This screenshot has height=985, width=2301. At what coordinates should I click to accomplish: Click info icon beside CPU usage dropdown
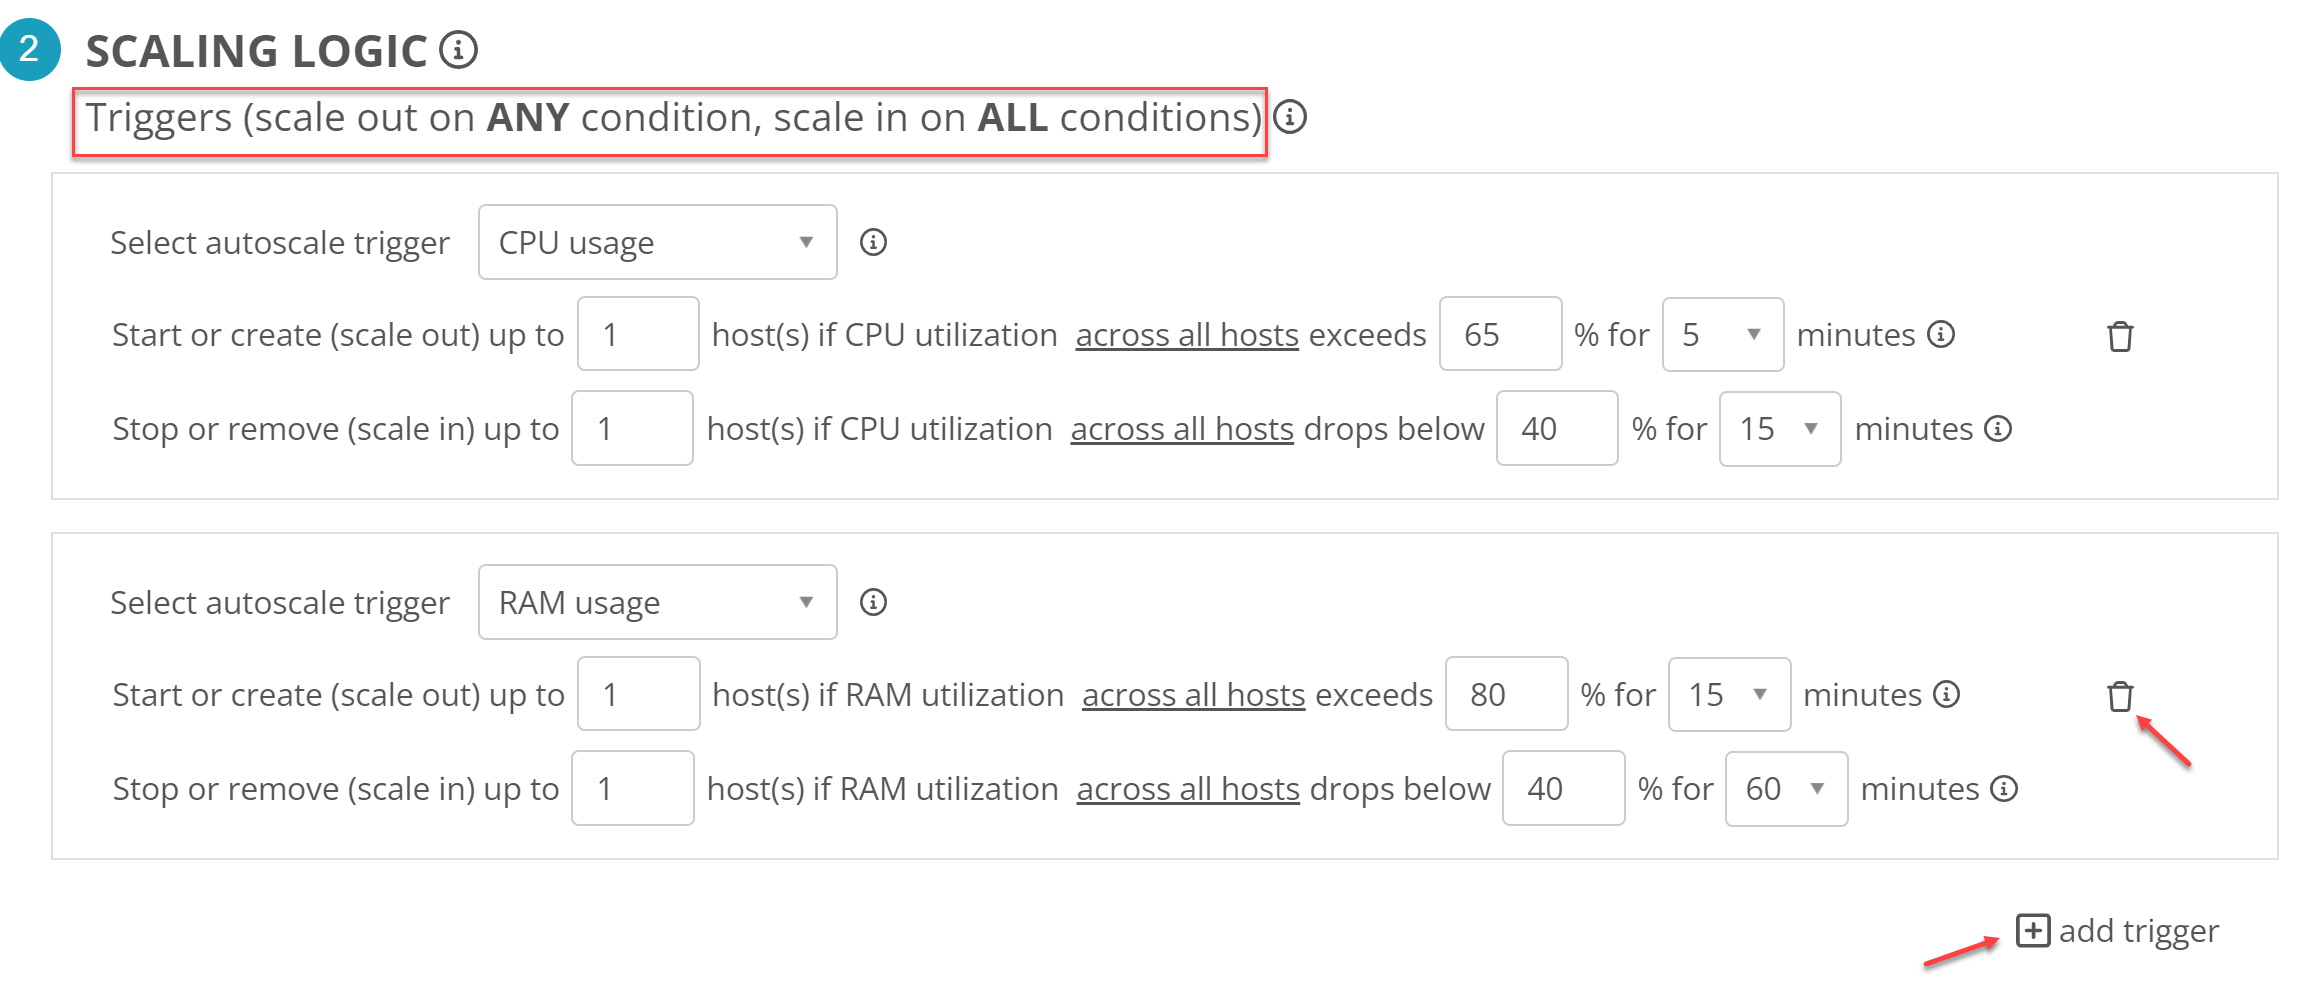pos(873,242)
